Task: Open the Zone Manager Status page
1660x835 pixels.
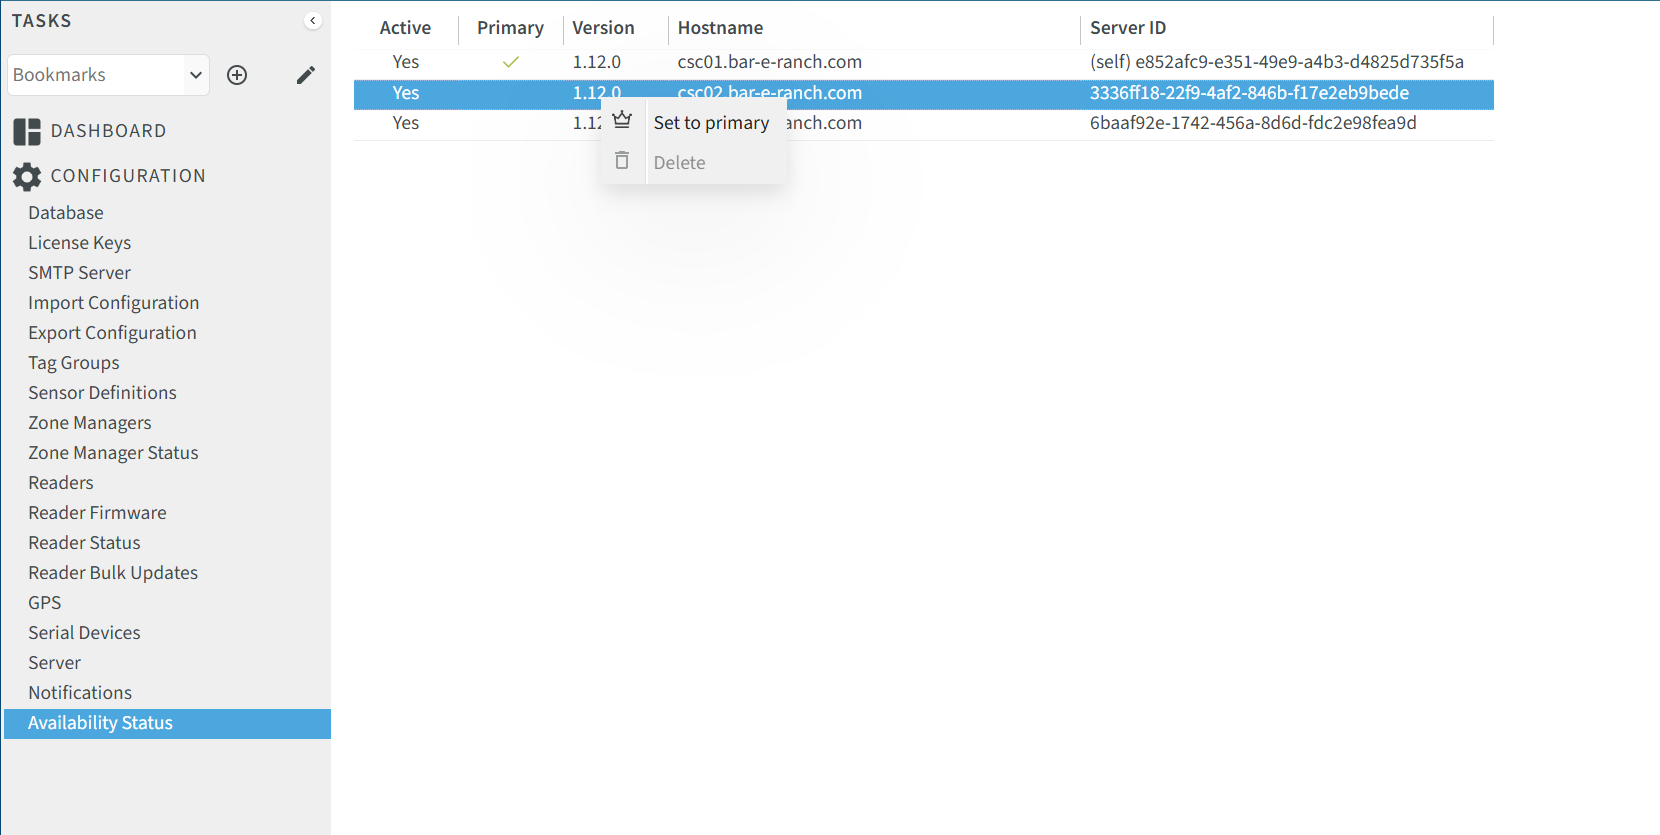Action: 113,453
